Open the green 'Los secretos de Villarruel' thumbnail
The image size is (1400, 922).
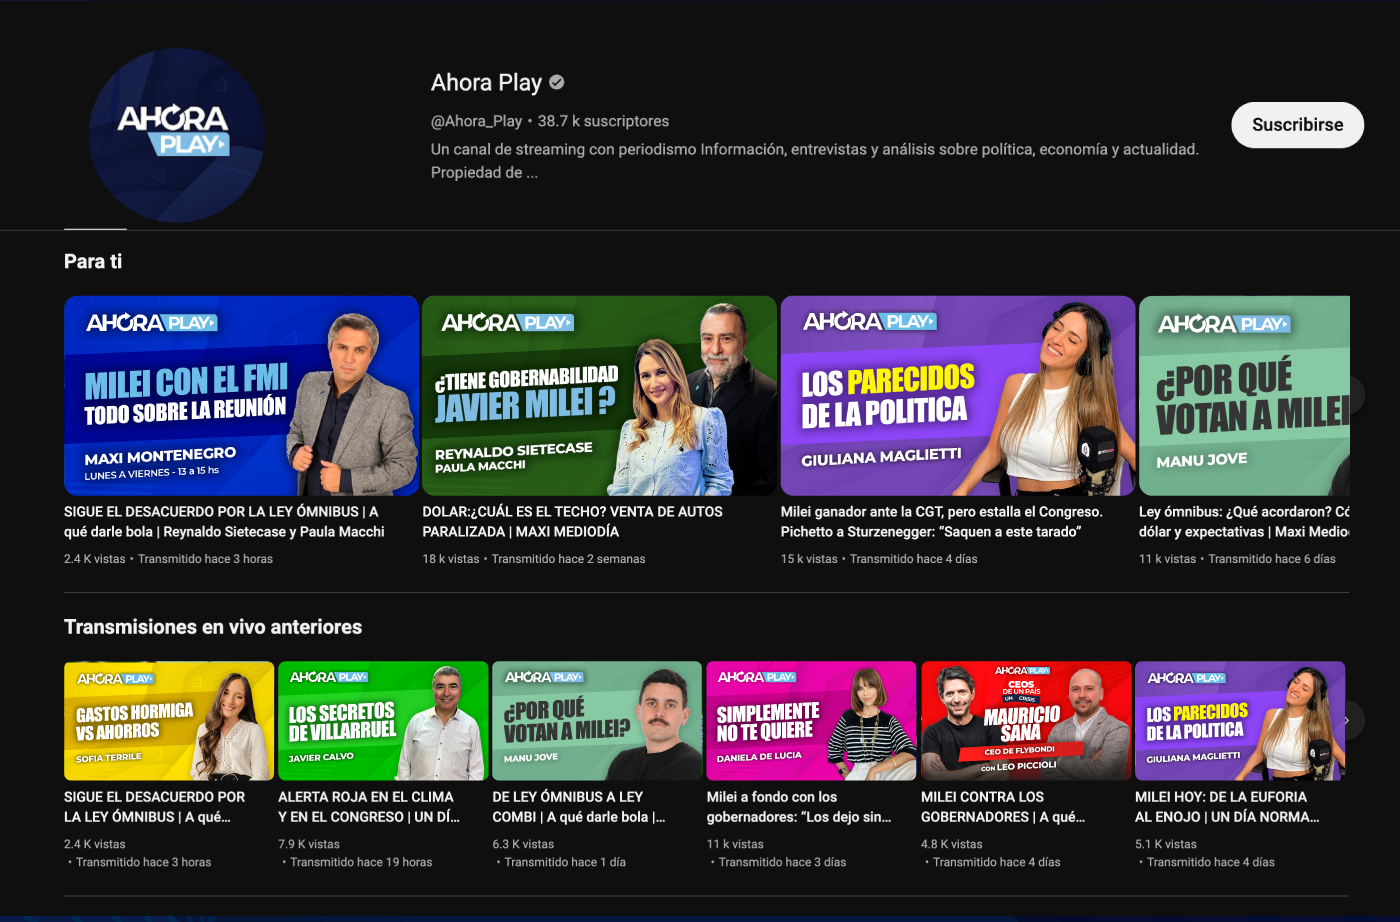tap(383, 720)
